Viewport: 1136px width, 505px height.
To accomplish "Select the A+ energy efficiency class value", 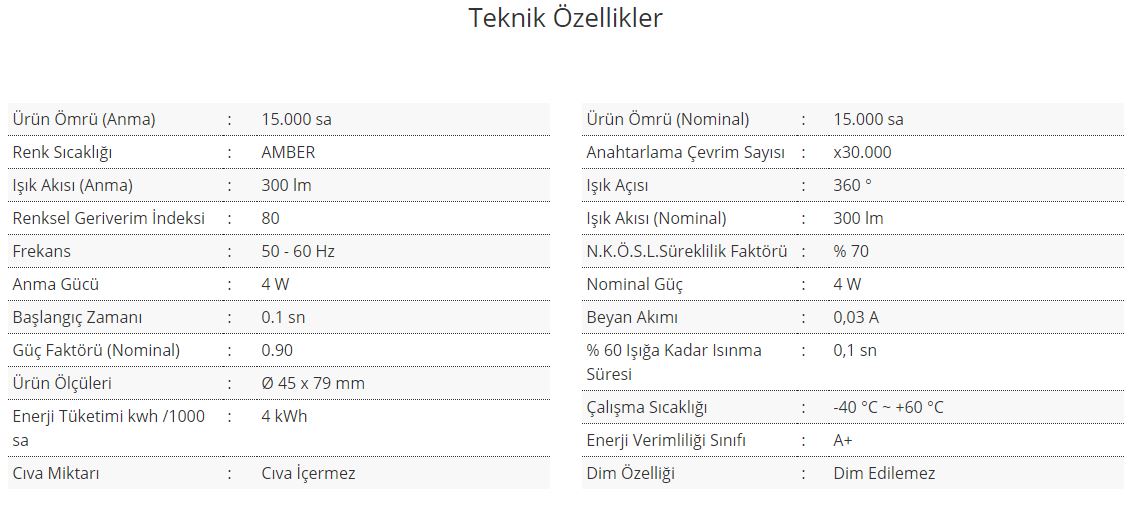I will point(843,441).
